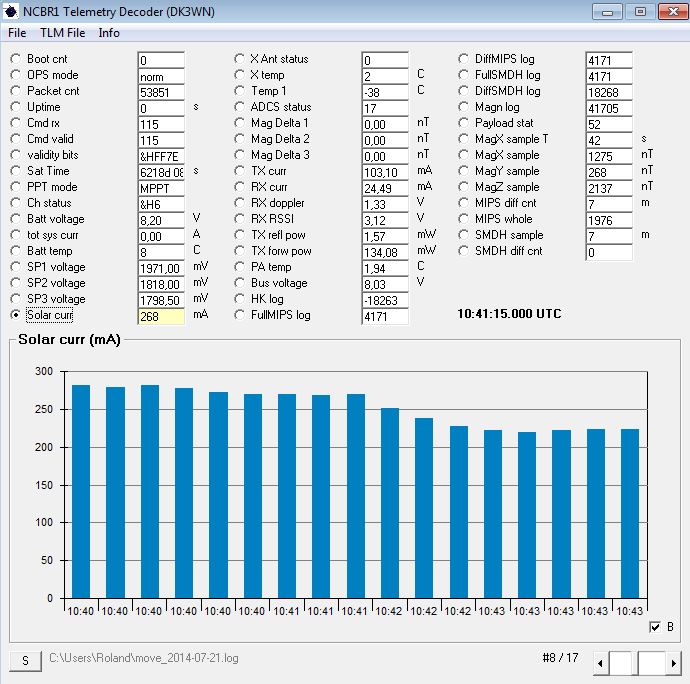Select the PPT mode radio button
The height and width of the screenshot is (684, 690).
pos(16,187)
